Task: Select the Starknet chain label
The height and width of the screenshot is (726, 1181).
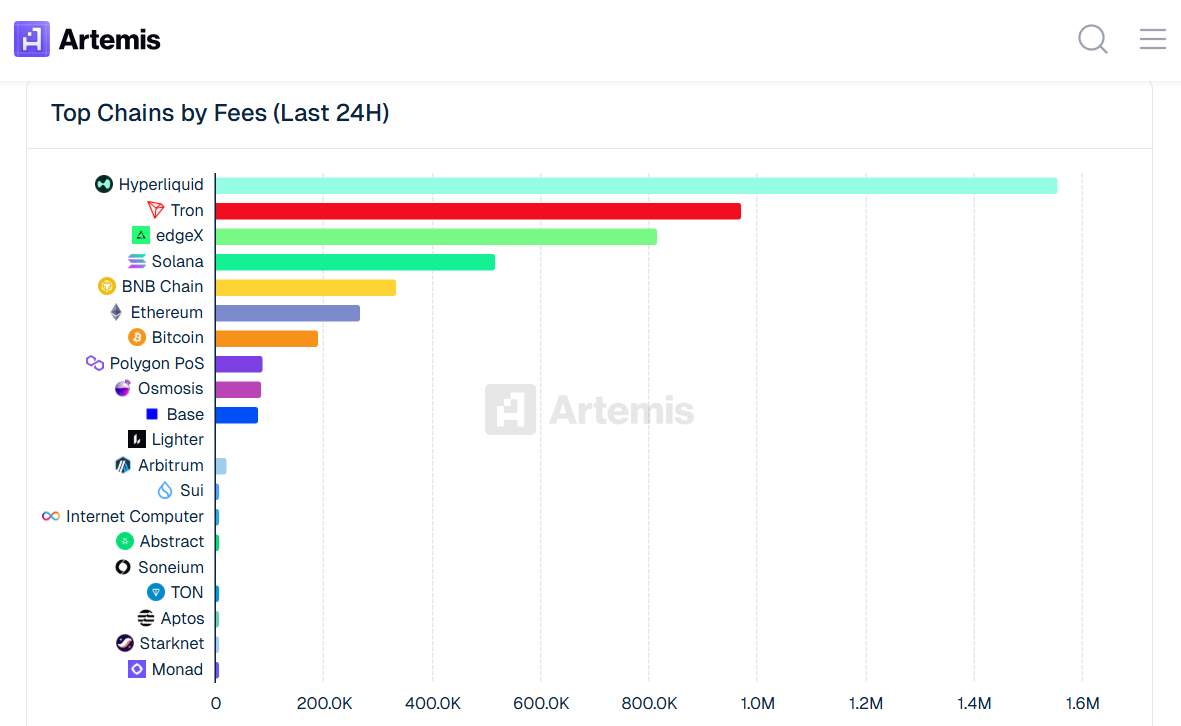Action: click(x=172, y=643)
